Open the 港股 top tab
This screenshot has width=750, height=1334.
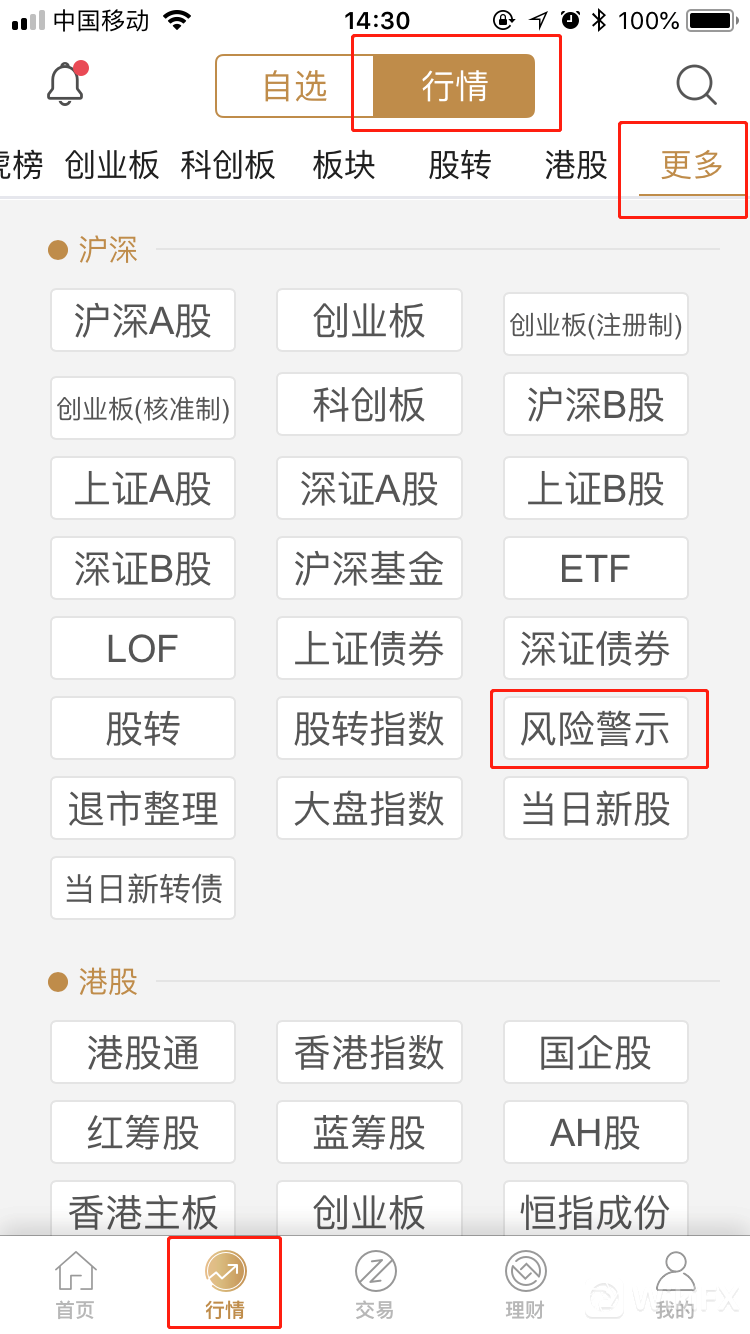pyautogui.click(x=576, y=165)
